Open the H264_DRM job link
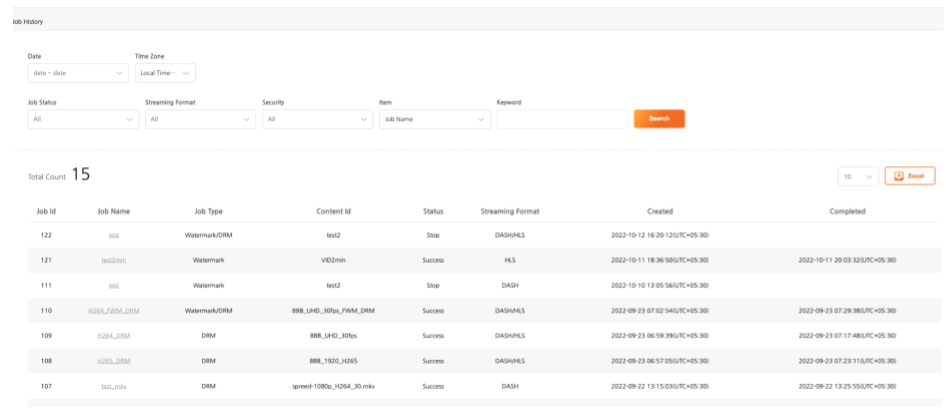 114,335
